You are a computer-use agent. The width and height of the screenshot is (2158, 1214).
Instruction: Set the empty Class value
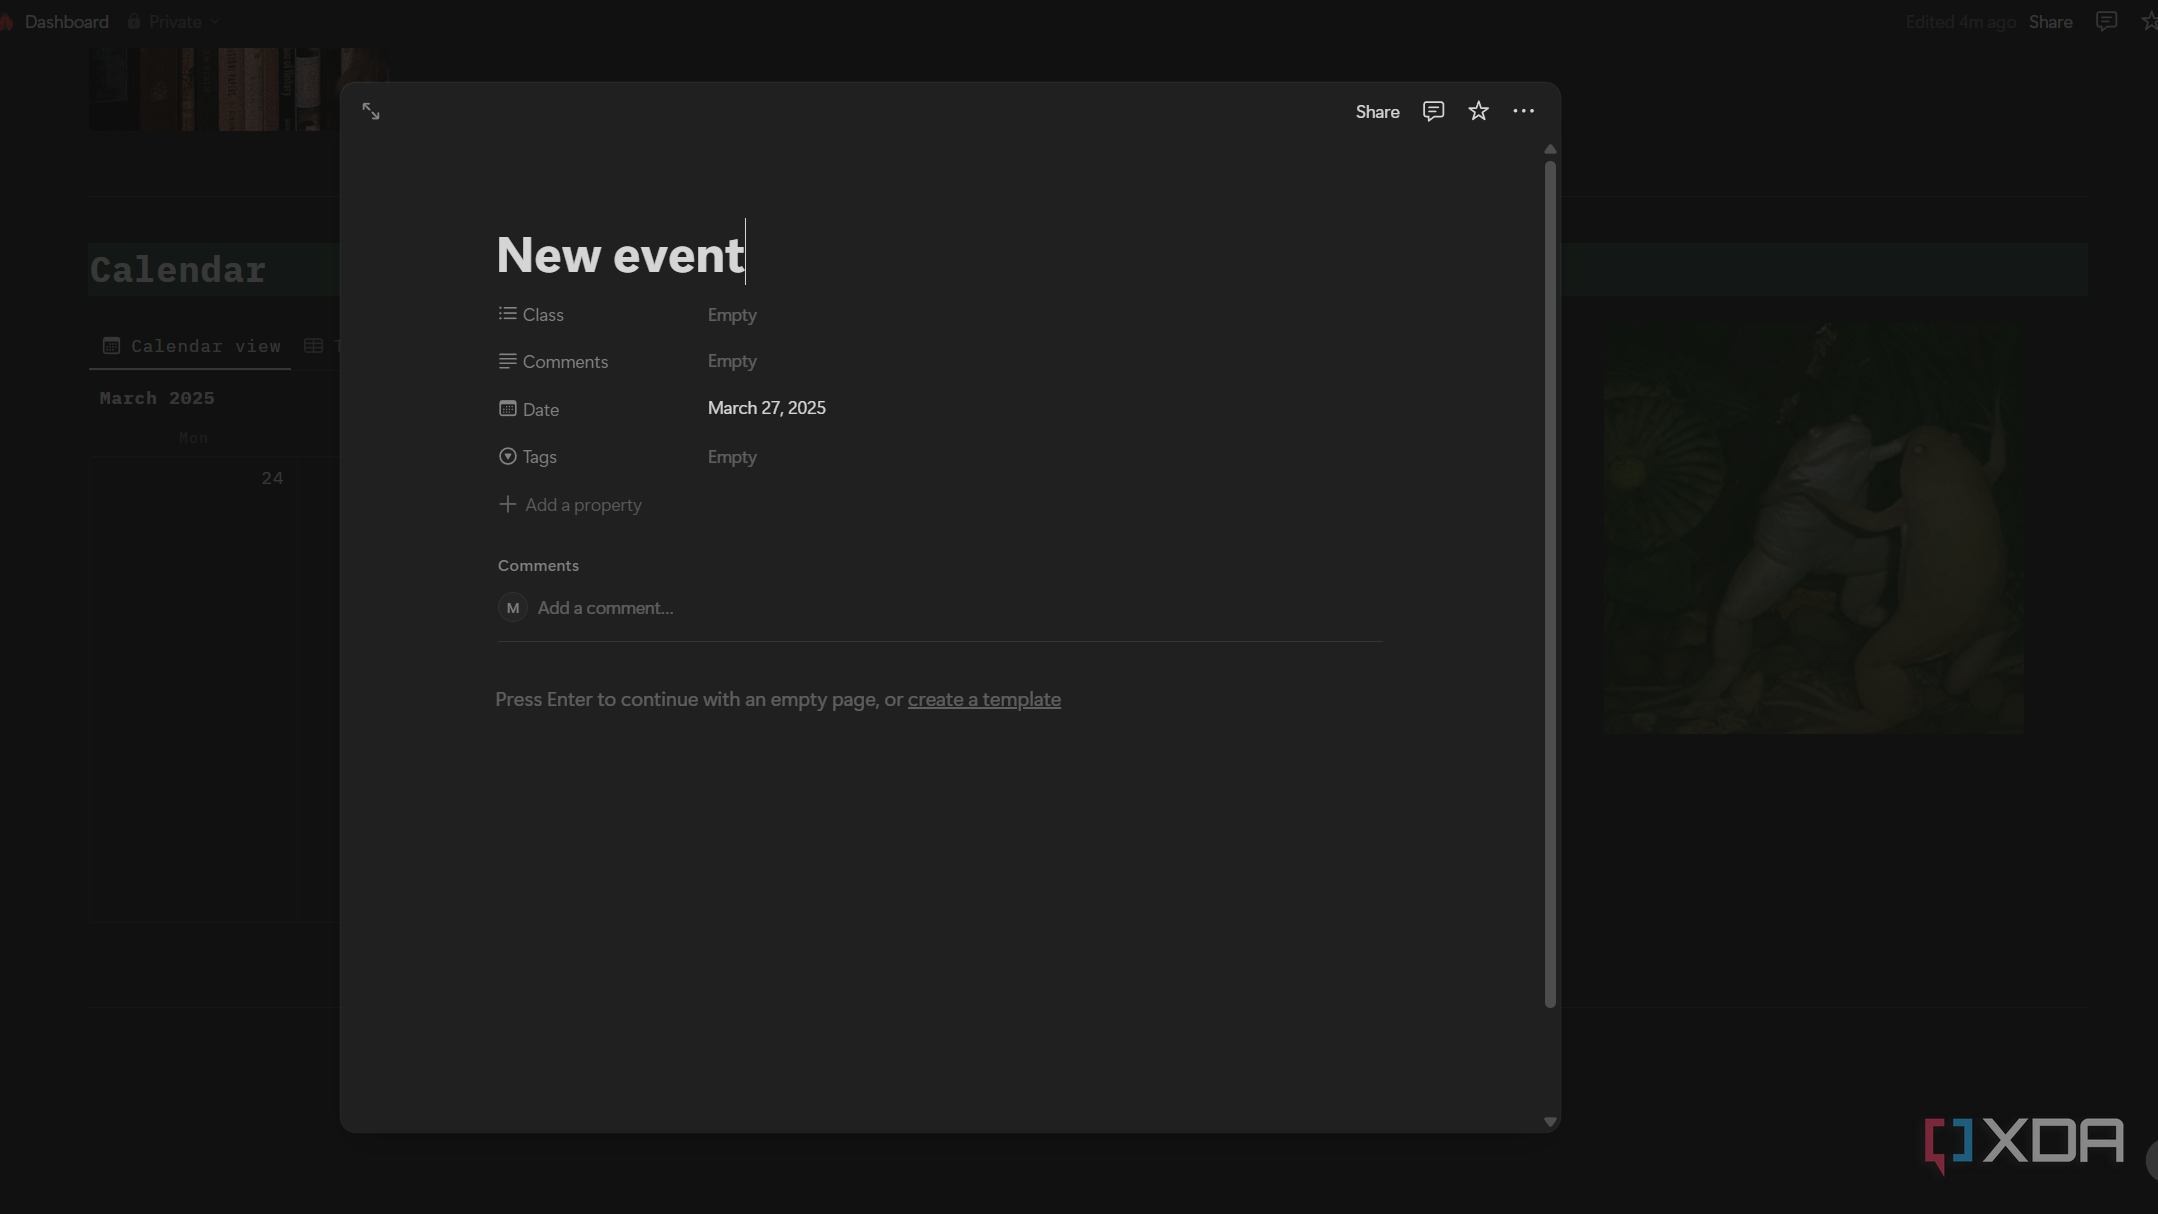tap(732, 315)
